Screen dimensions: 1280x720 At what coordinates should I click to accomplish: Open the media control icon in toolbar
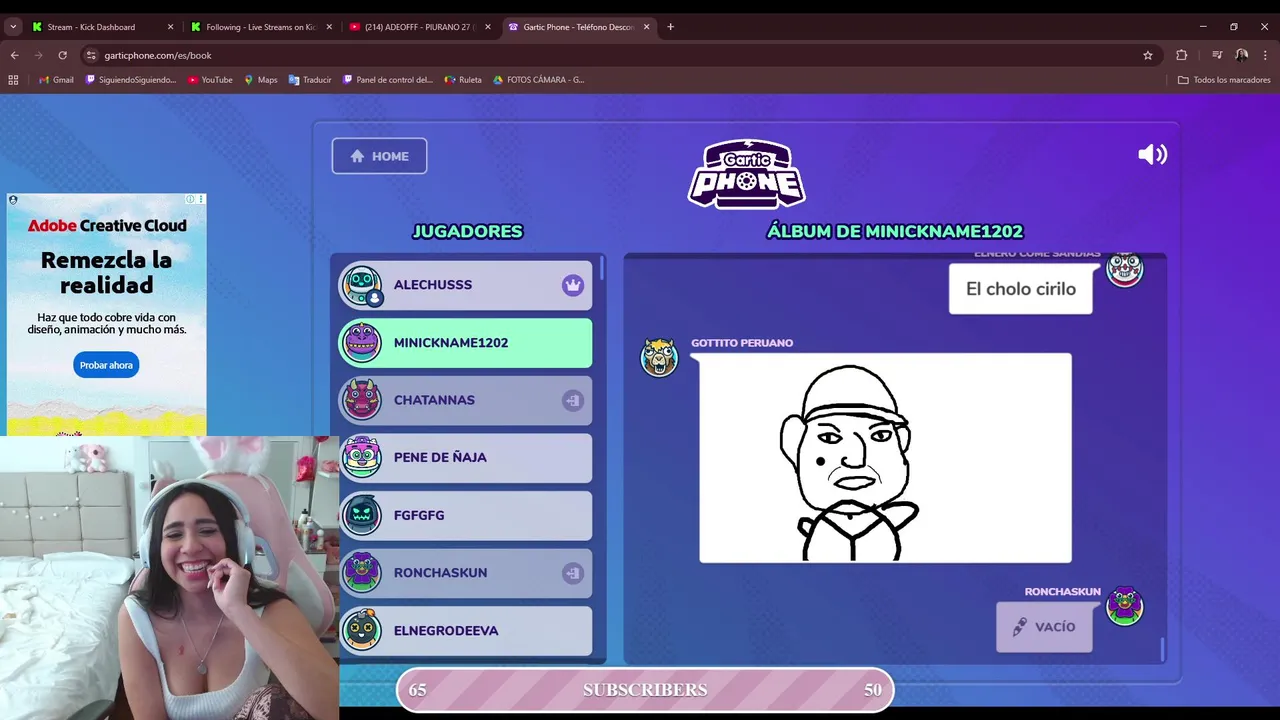[x=1217, y=55]
